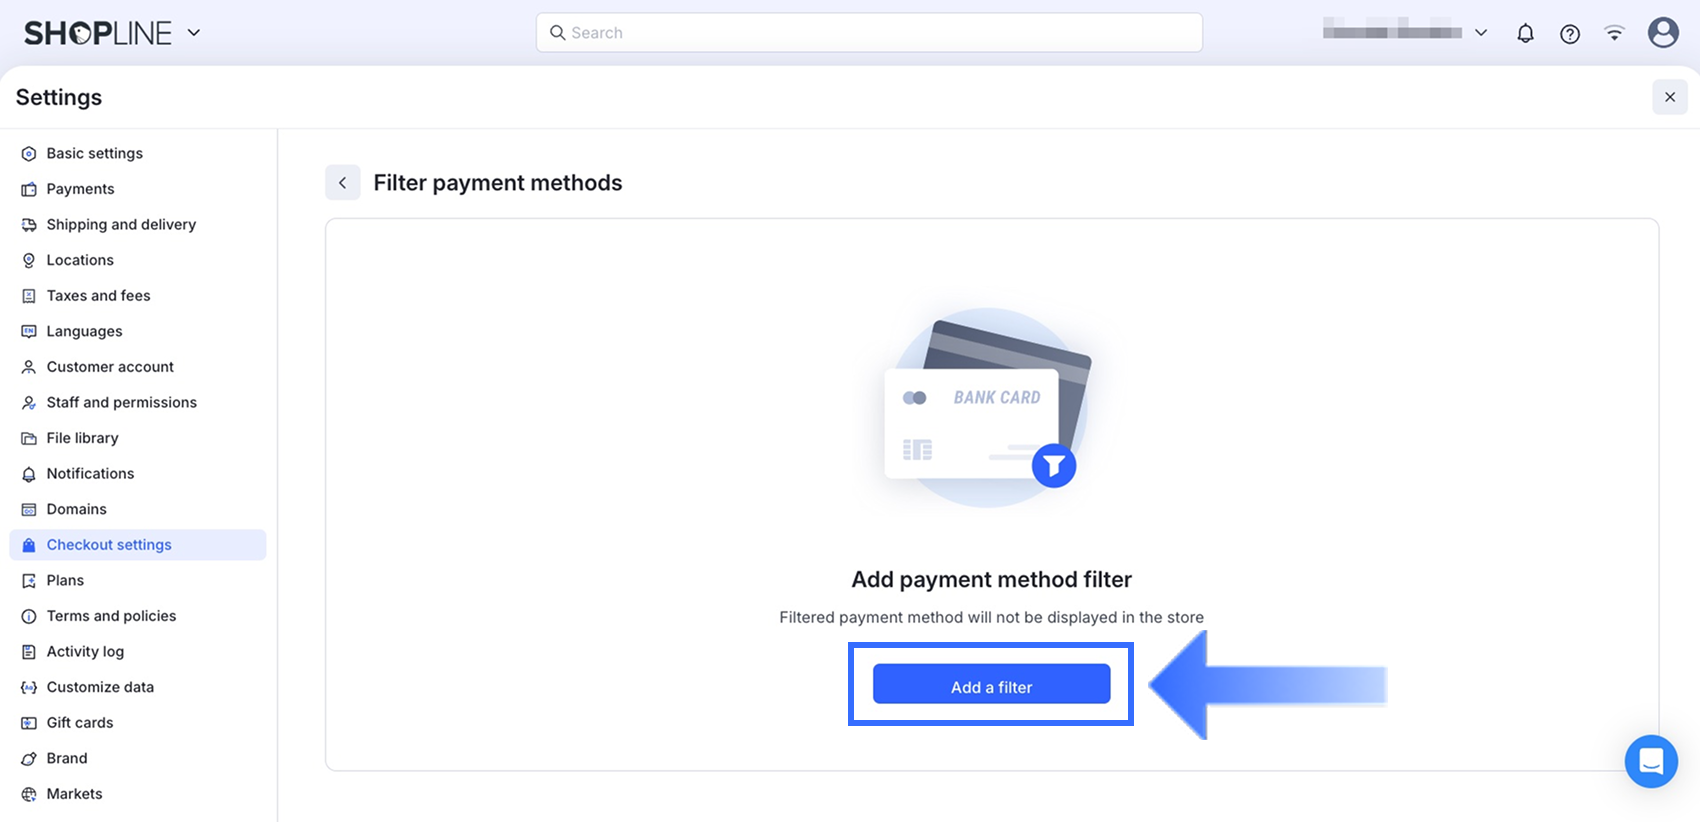Click the Add a filter button
Screen dimensions: 1700x822
point(991,686)
